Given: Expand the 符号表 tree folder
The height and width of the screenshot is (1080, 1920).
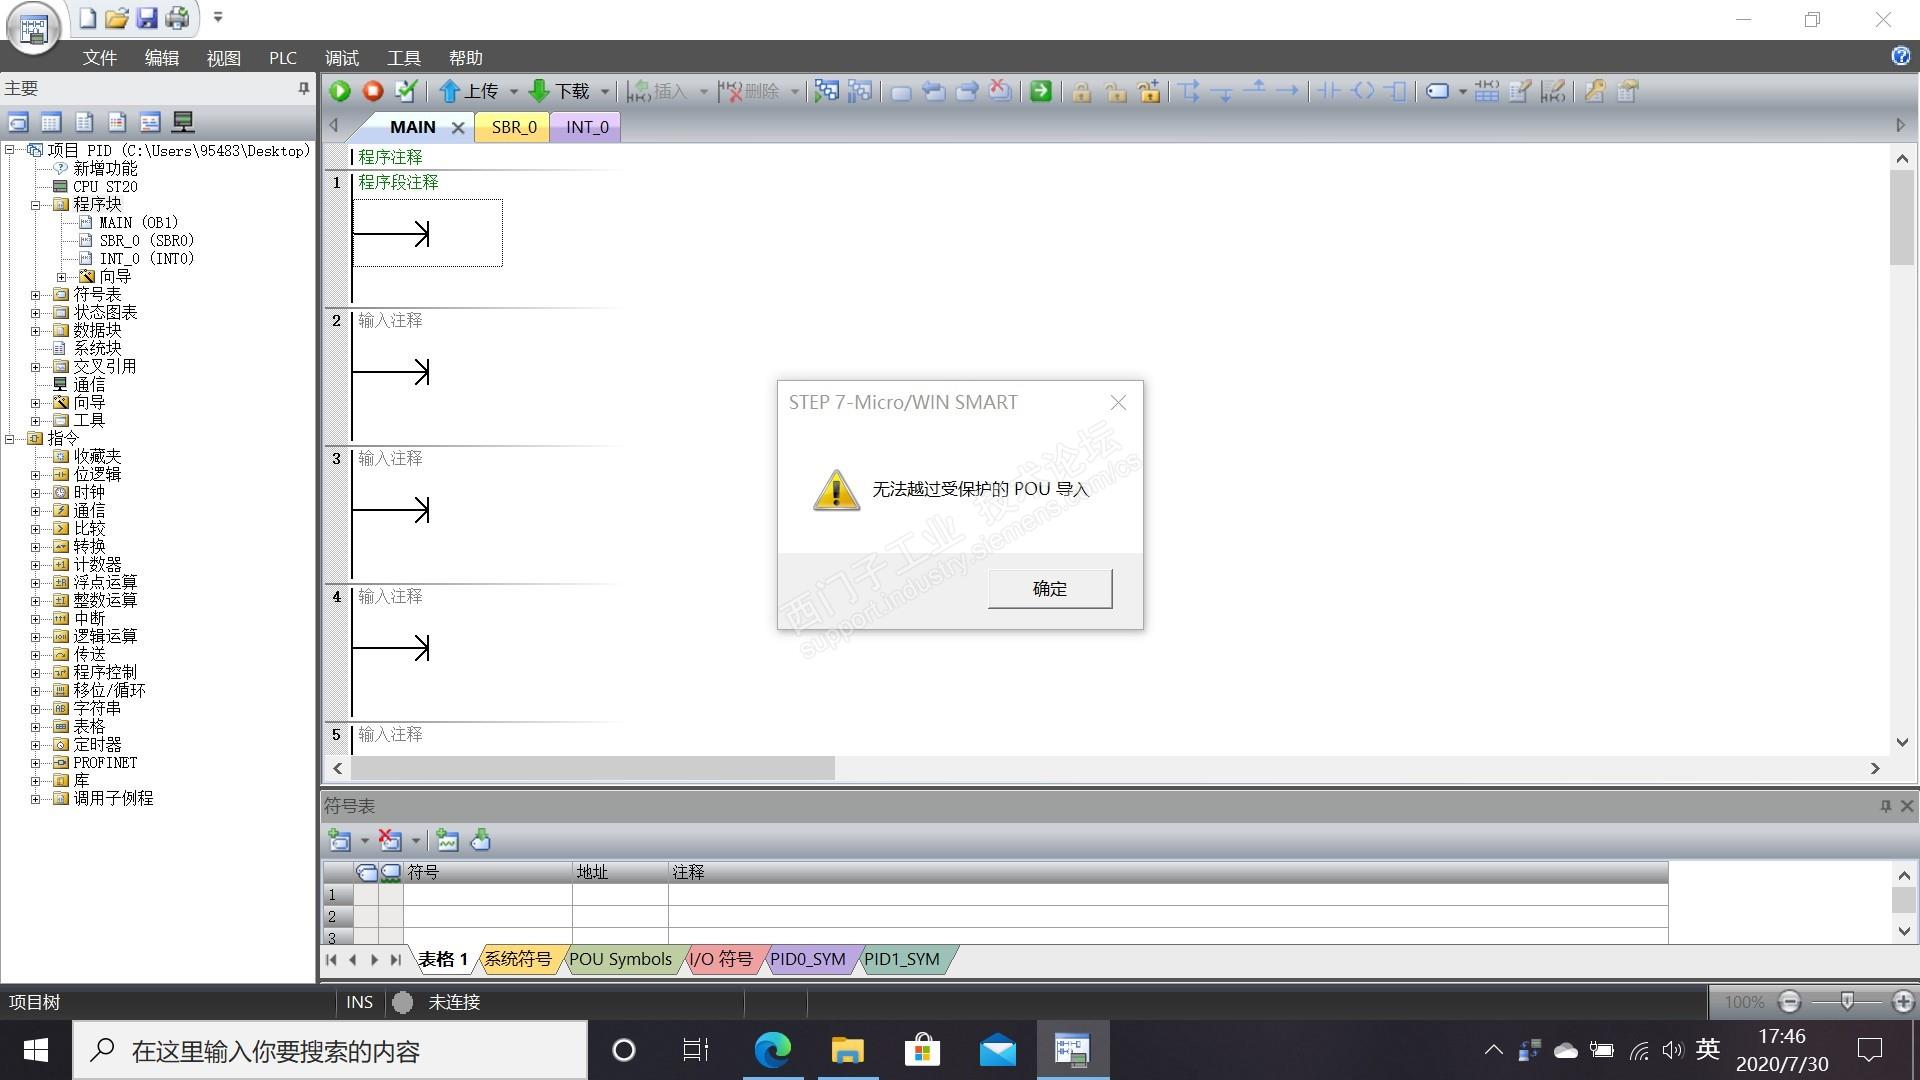Looking at the screenshot, I should pos(36,295).
